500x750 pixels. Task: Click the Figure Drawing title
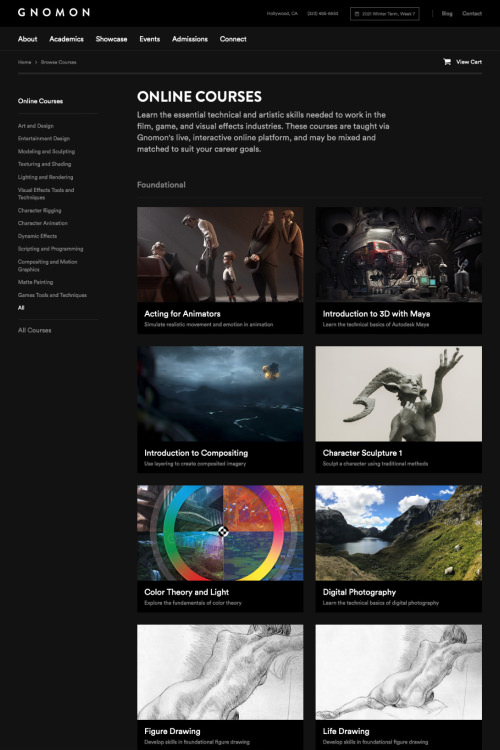[172, 731]
